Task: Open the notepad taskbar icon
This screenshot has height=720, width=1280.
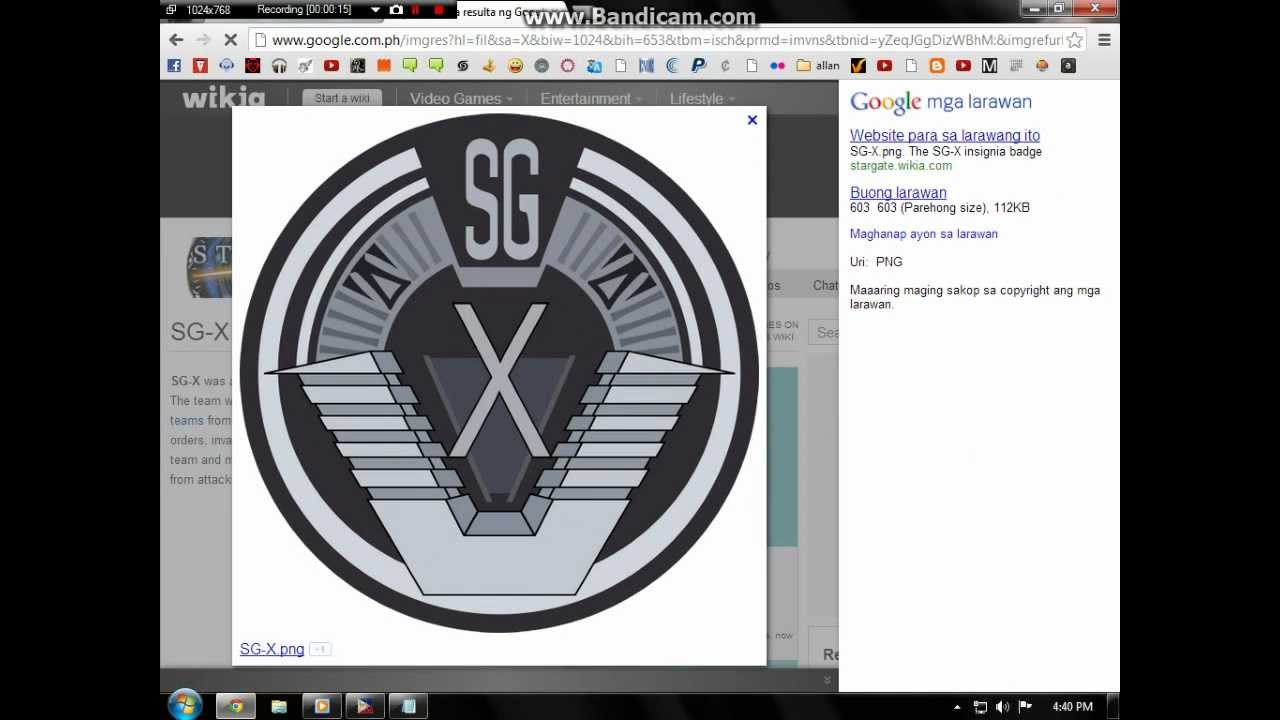Action: [x=408, y=707]
